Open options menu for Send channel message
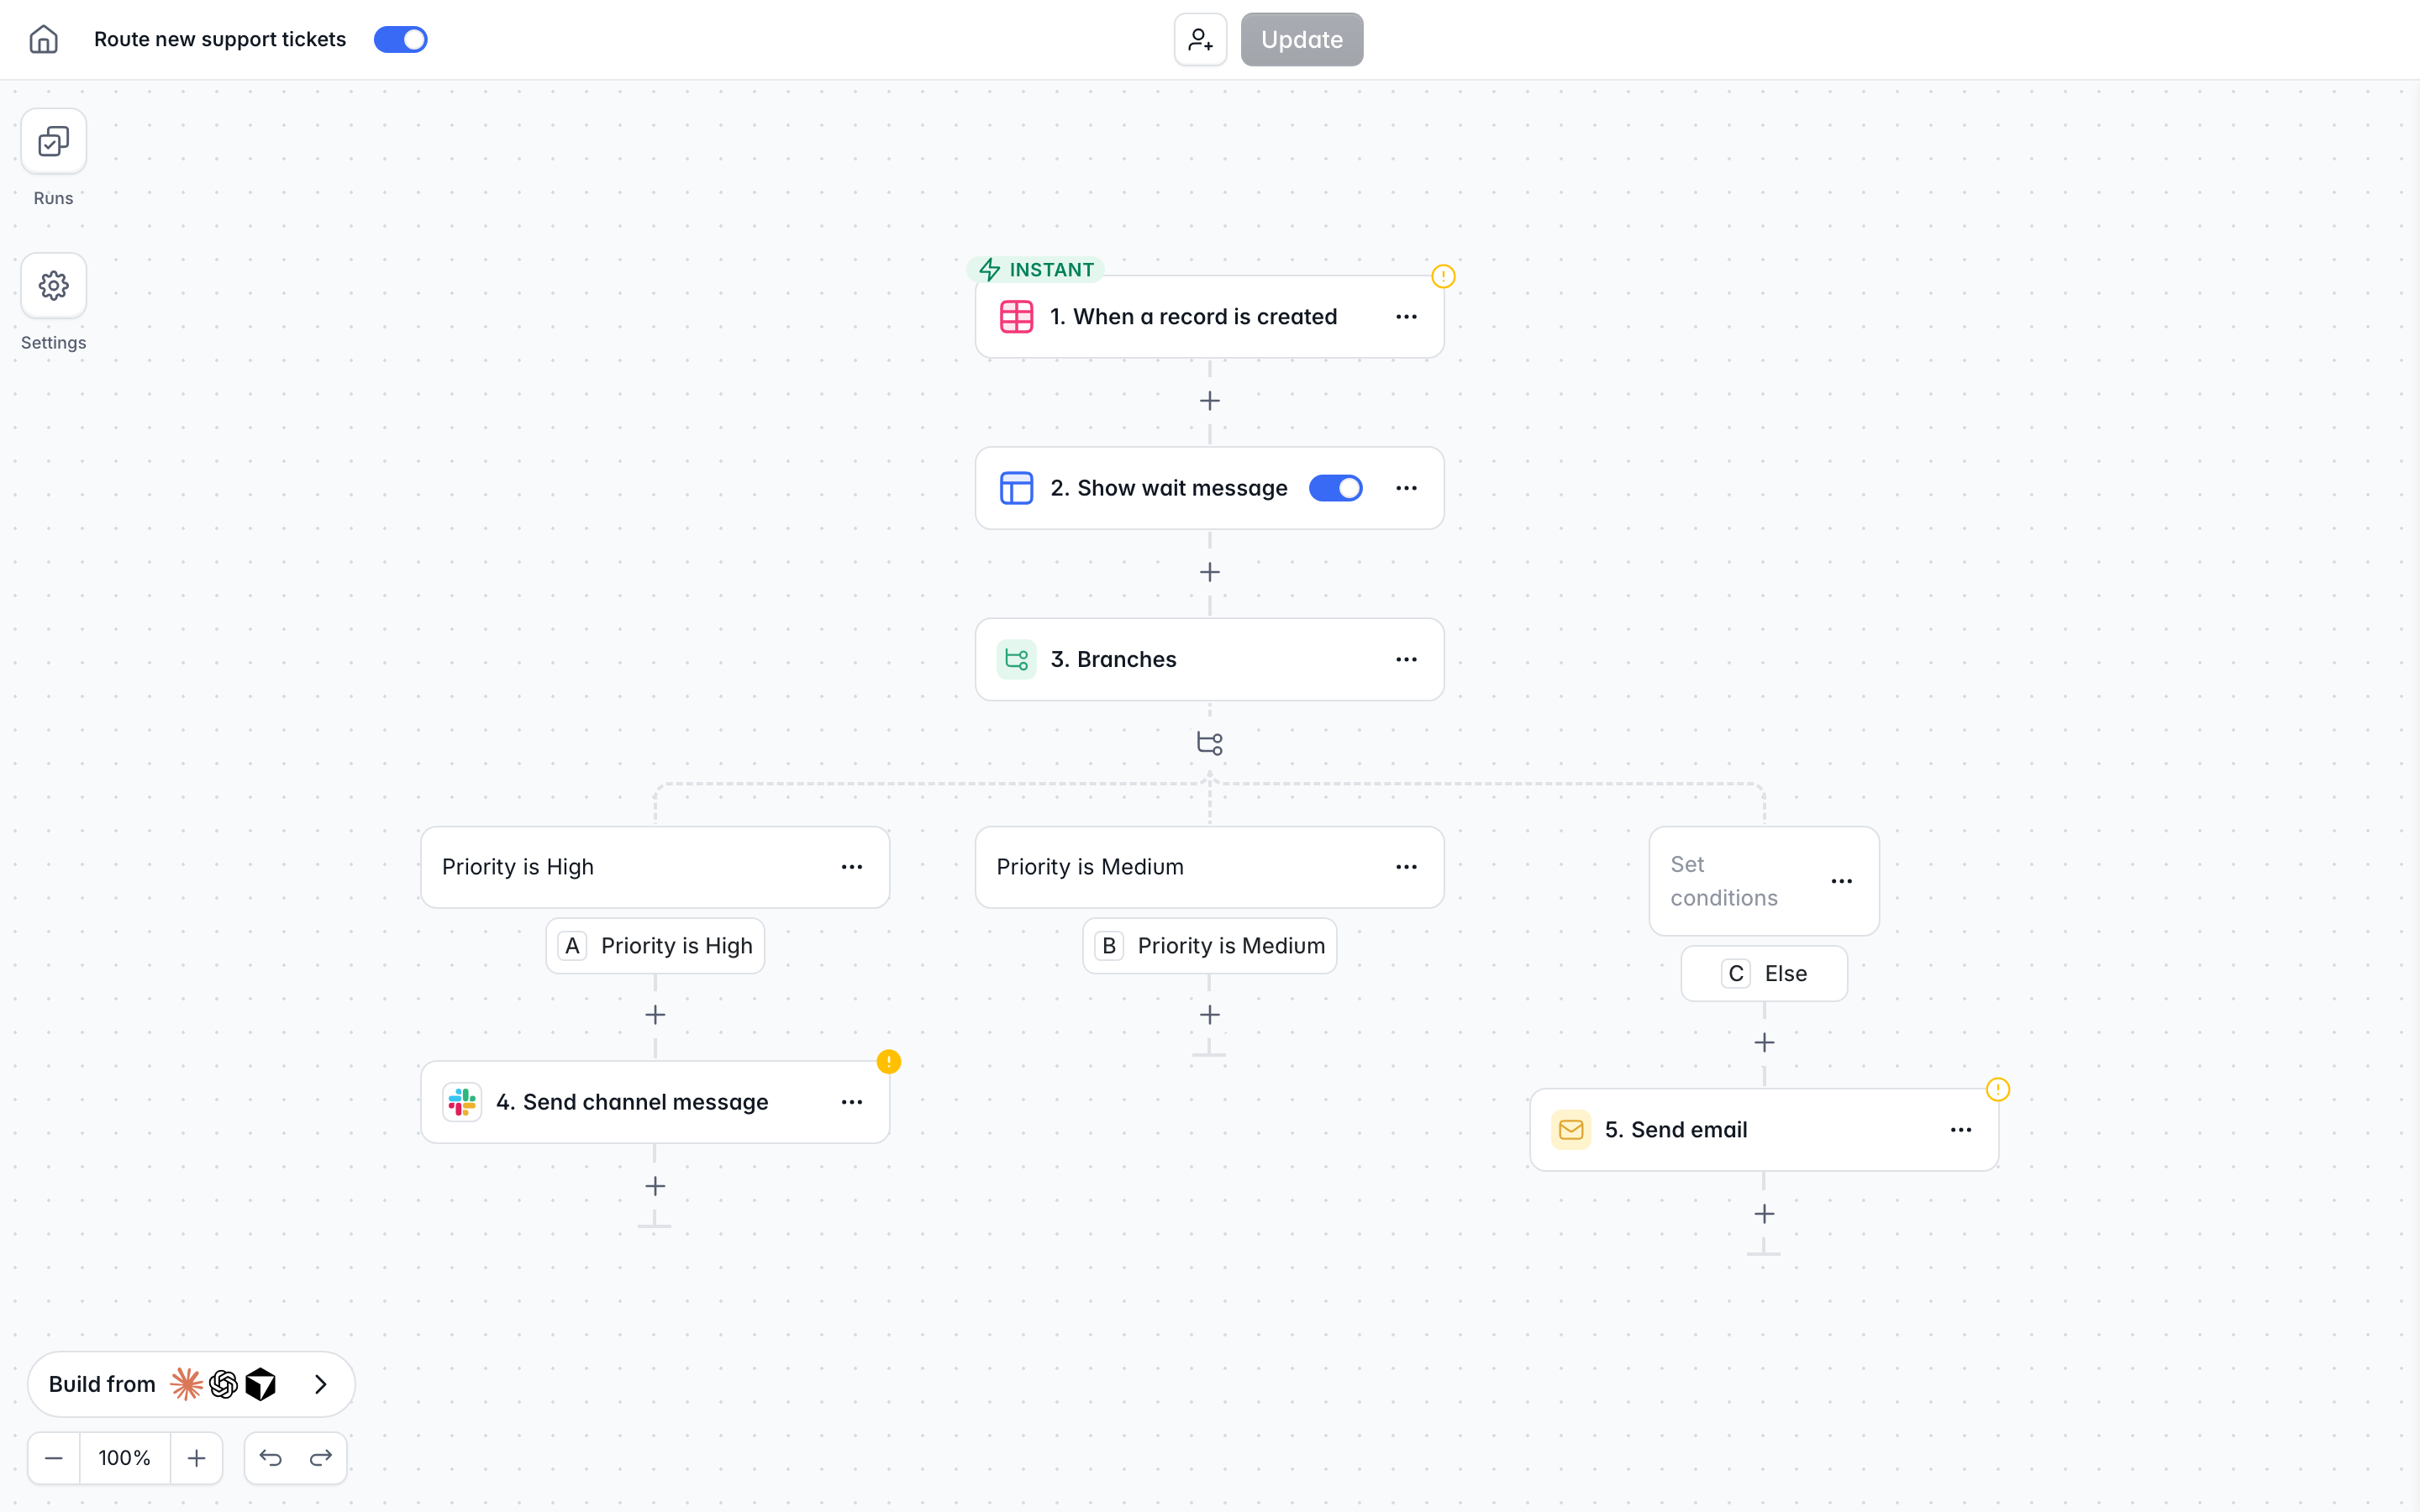This screenshot has width=2420, height=1512. (x=852, y=1102)
